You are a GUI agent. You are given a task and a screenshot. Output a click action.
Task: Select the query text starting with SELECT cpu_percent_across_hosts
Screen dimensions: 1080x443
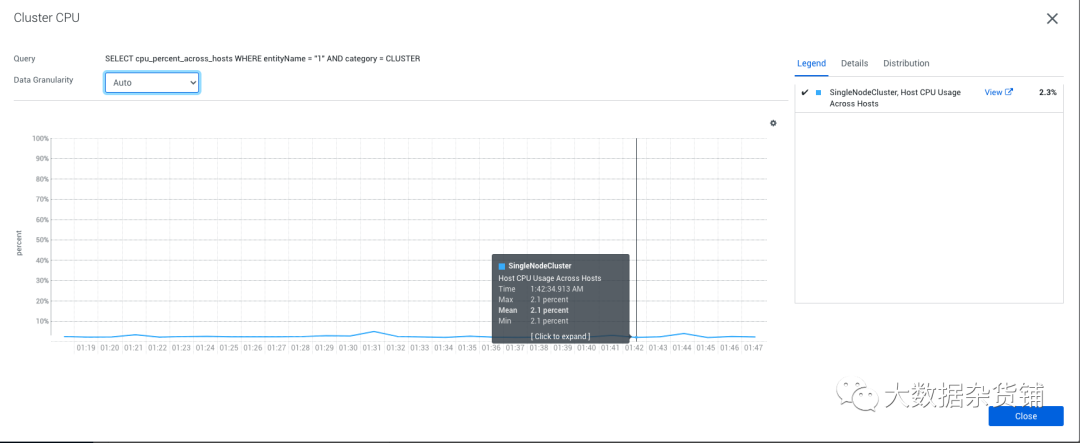[x=262, y=59]
